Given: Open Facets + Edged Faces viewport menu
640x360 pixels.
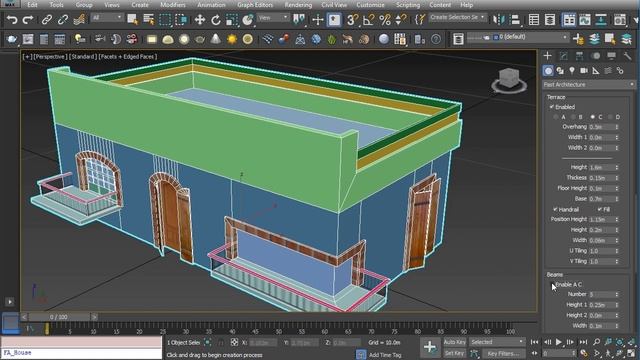Looking at the screenshot, I should click(x=128, y=57).
